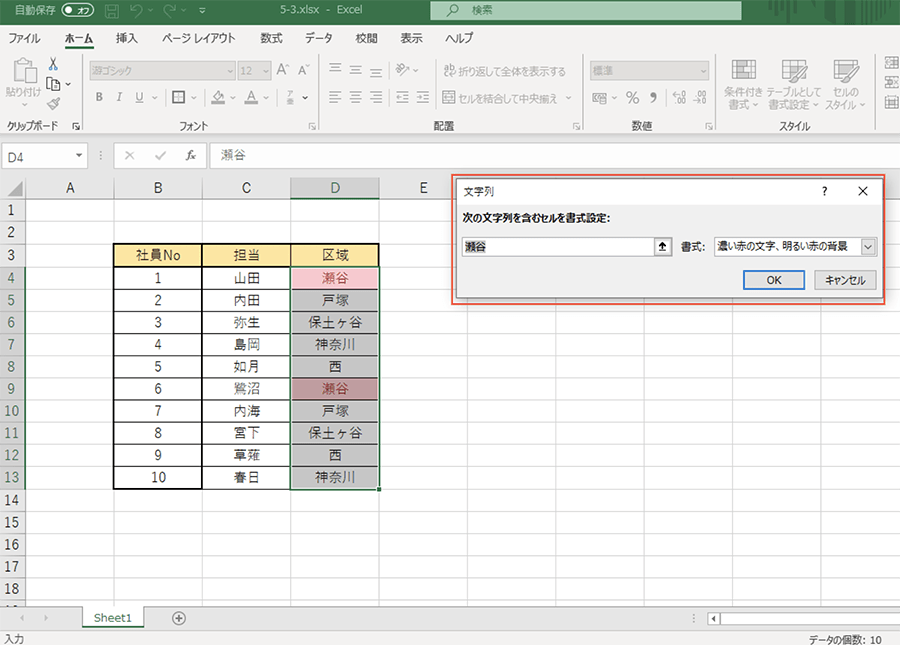The height and width of the screenshot is (645, 900).
Task: Click the Cut scissors icon
Action: click(53, 64)
